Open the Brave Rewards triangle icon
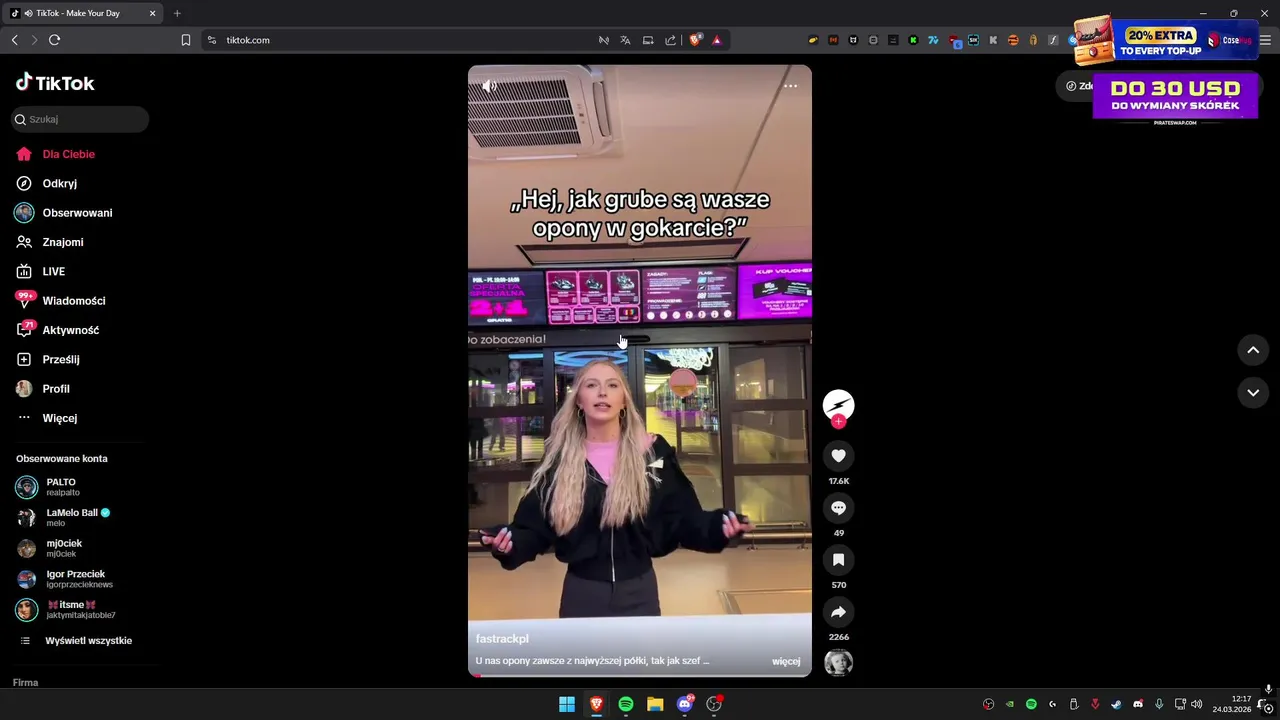Image resolution: width=1280 pixels, height=720 pixels. tap(717, 40)
